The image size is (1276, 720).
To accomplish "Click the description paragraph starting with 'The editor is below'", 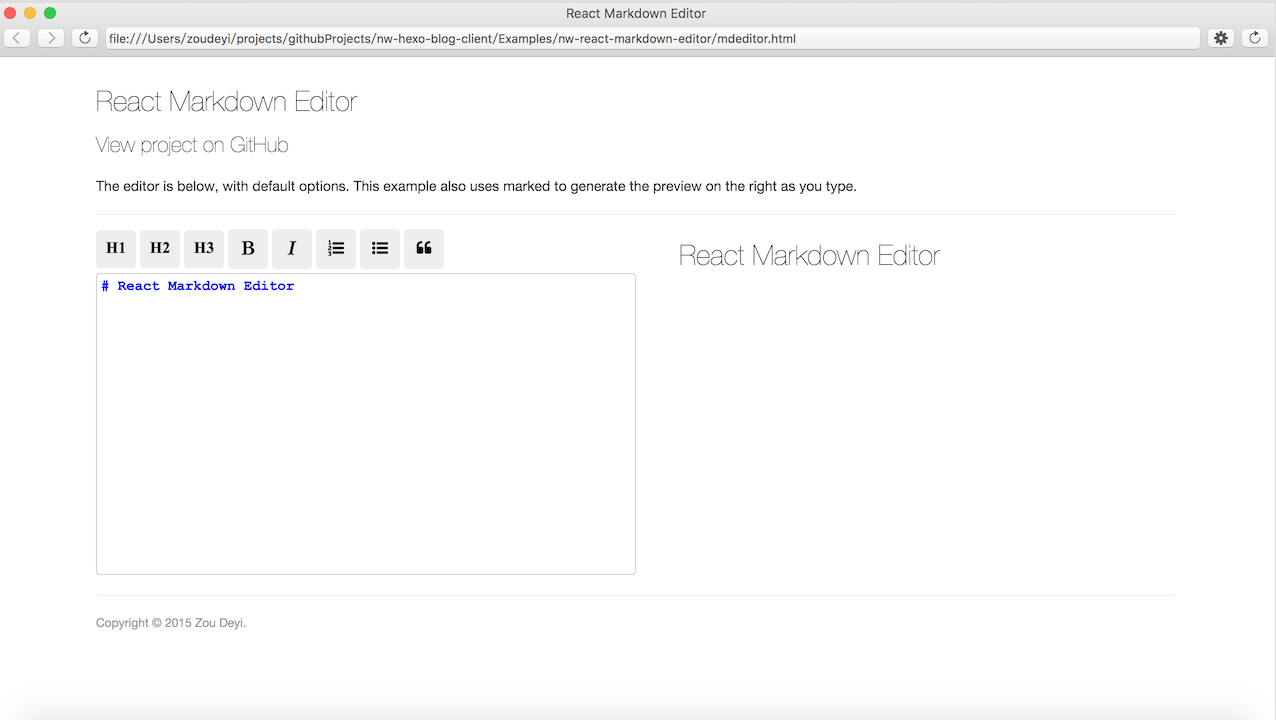I will pos(476,186).
